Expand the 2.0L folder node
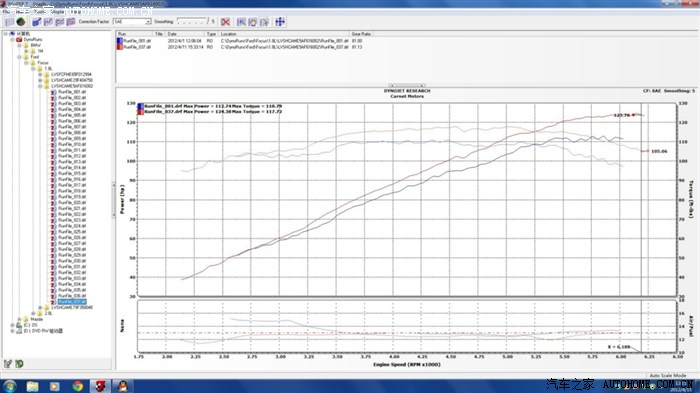The width and height of the screenshot is (700, 393). (33, 314)
